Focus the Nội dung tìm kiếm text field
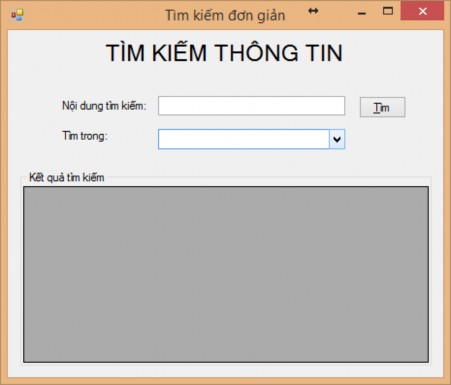Viewport: 451px width, 385px height. [x=251, y=106]
